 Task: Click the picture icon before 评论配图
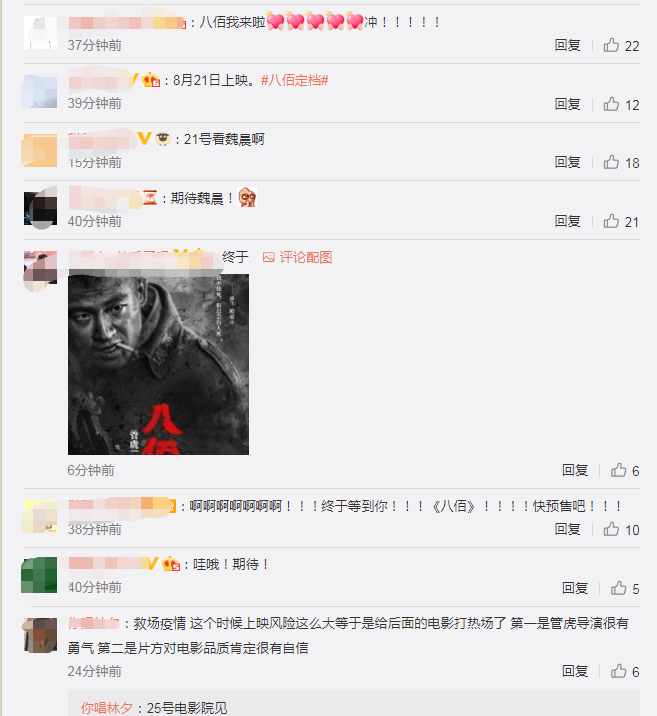point(268,258)
